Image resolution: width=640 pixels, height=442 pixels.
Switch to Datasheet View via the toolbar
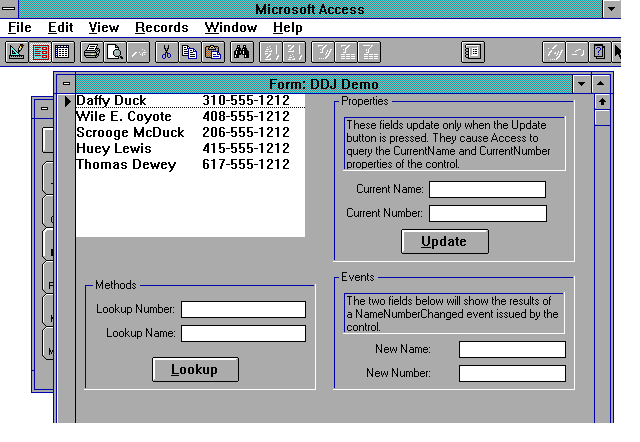[62, 51]
